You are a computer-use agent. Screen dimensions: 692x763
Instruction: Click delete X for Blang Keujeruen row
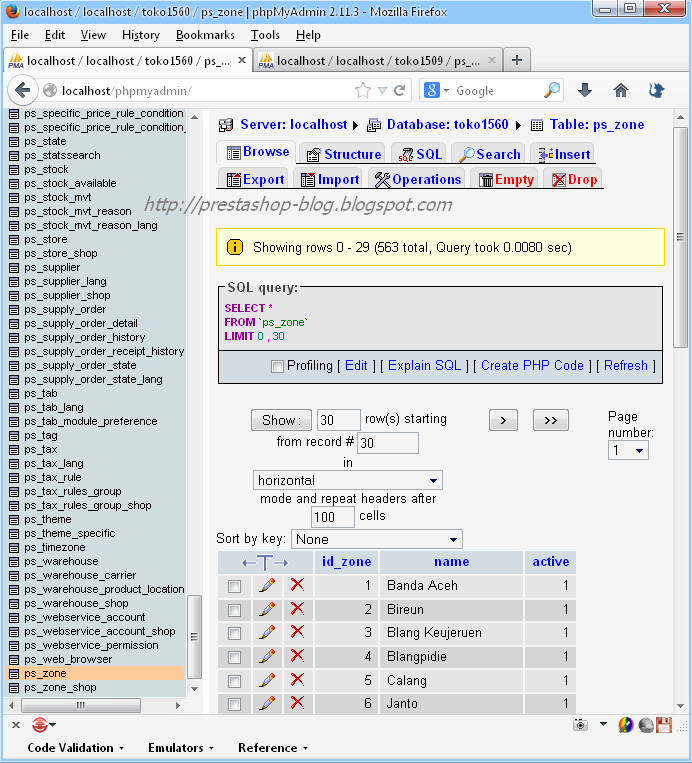click(297, 632)
